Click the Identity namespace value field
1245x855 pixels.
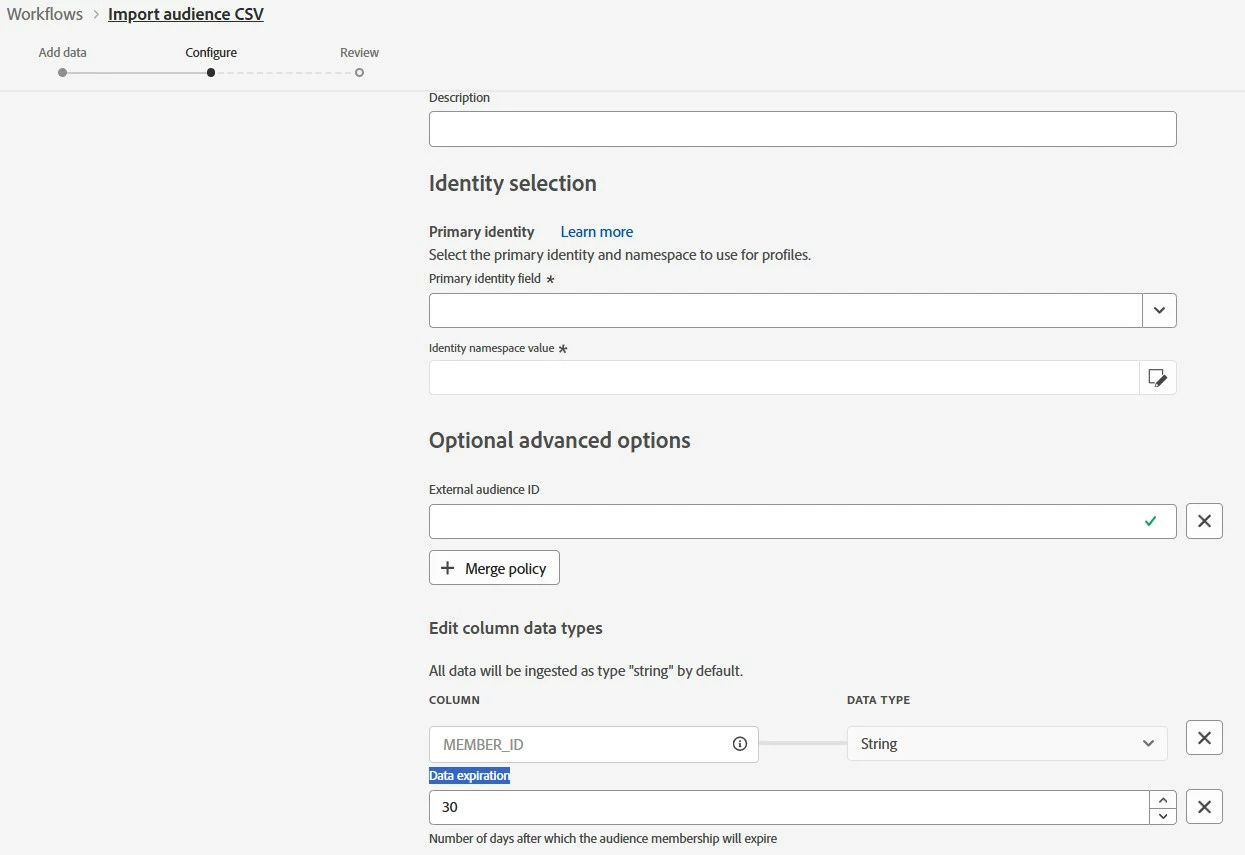click(x=783, y=378)
